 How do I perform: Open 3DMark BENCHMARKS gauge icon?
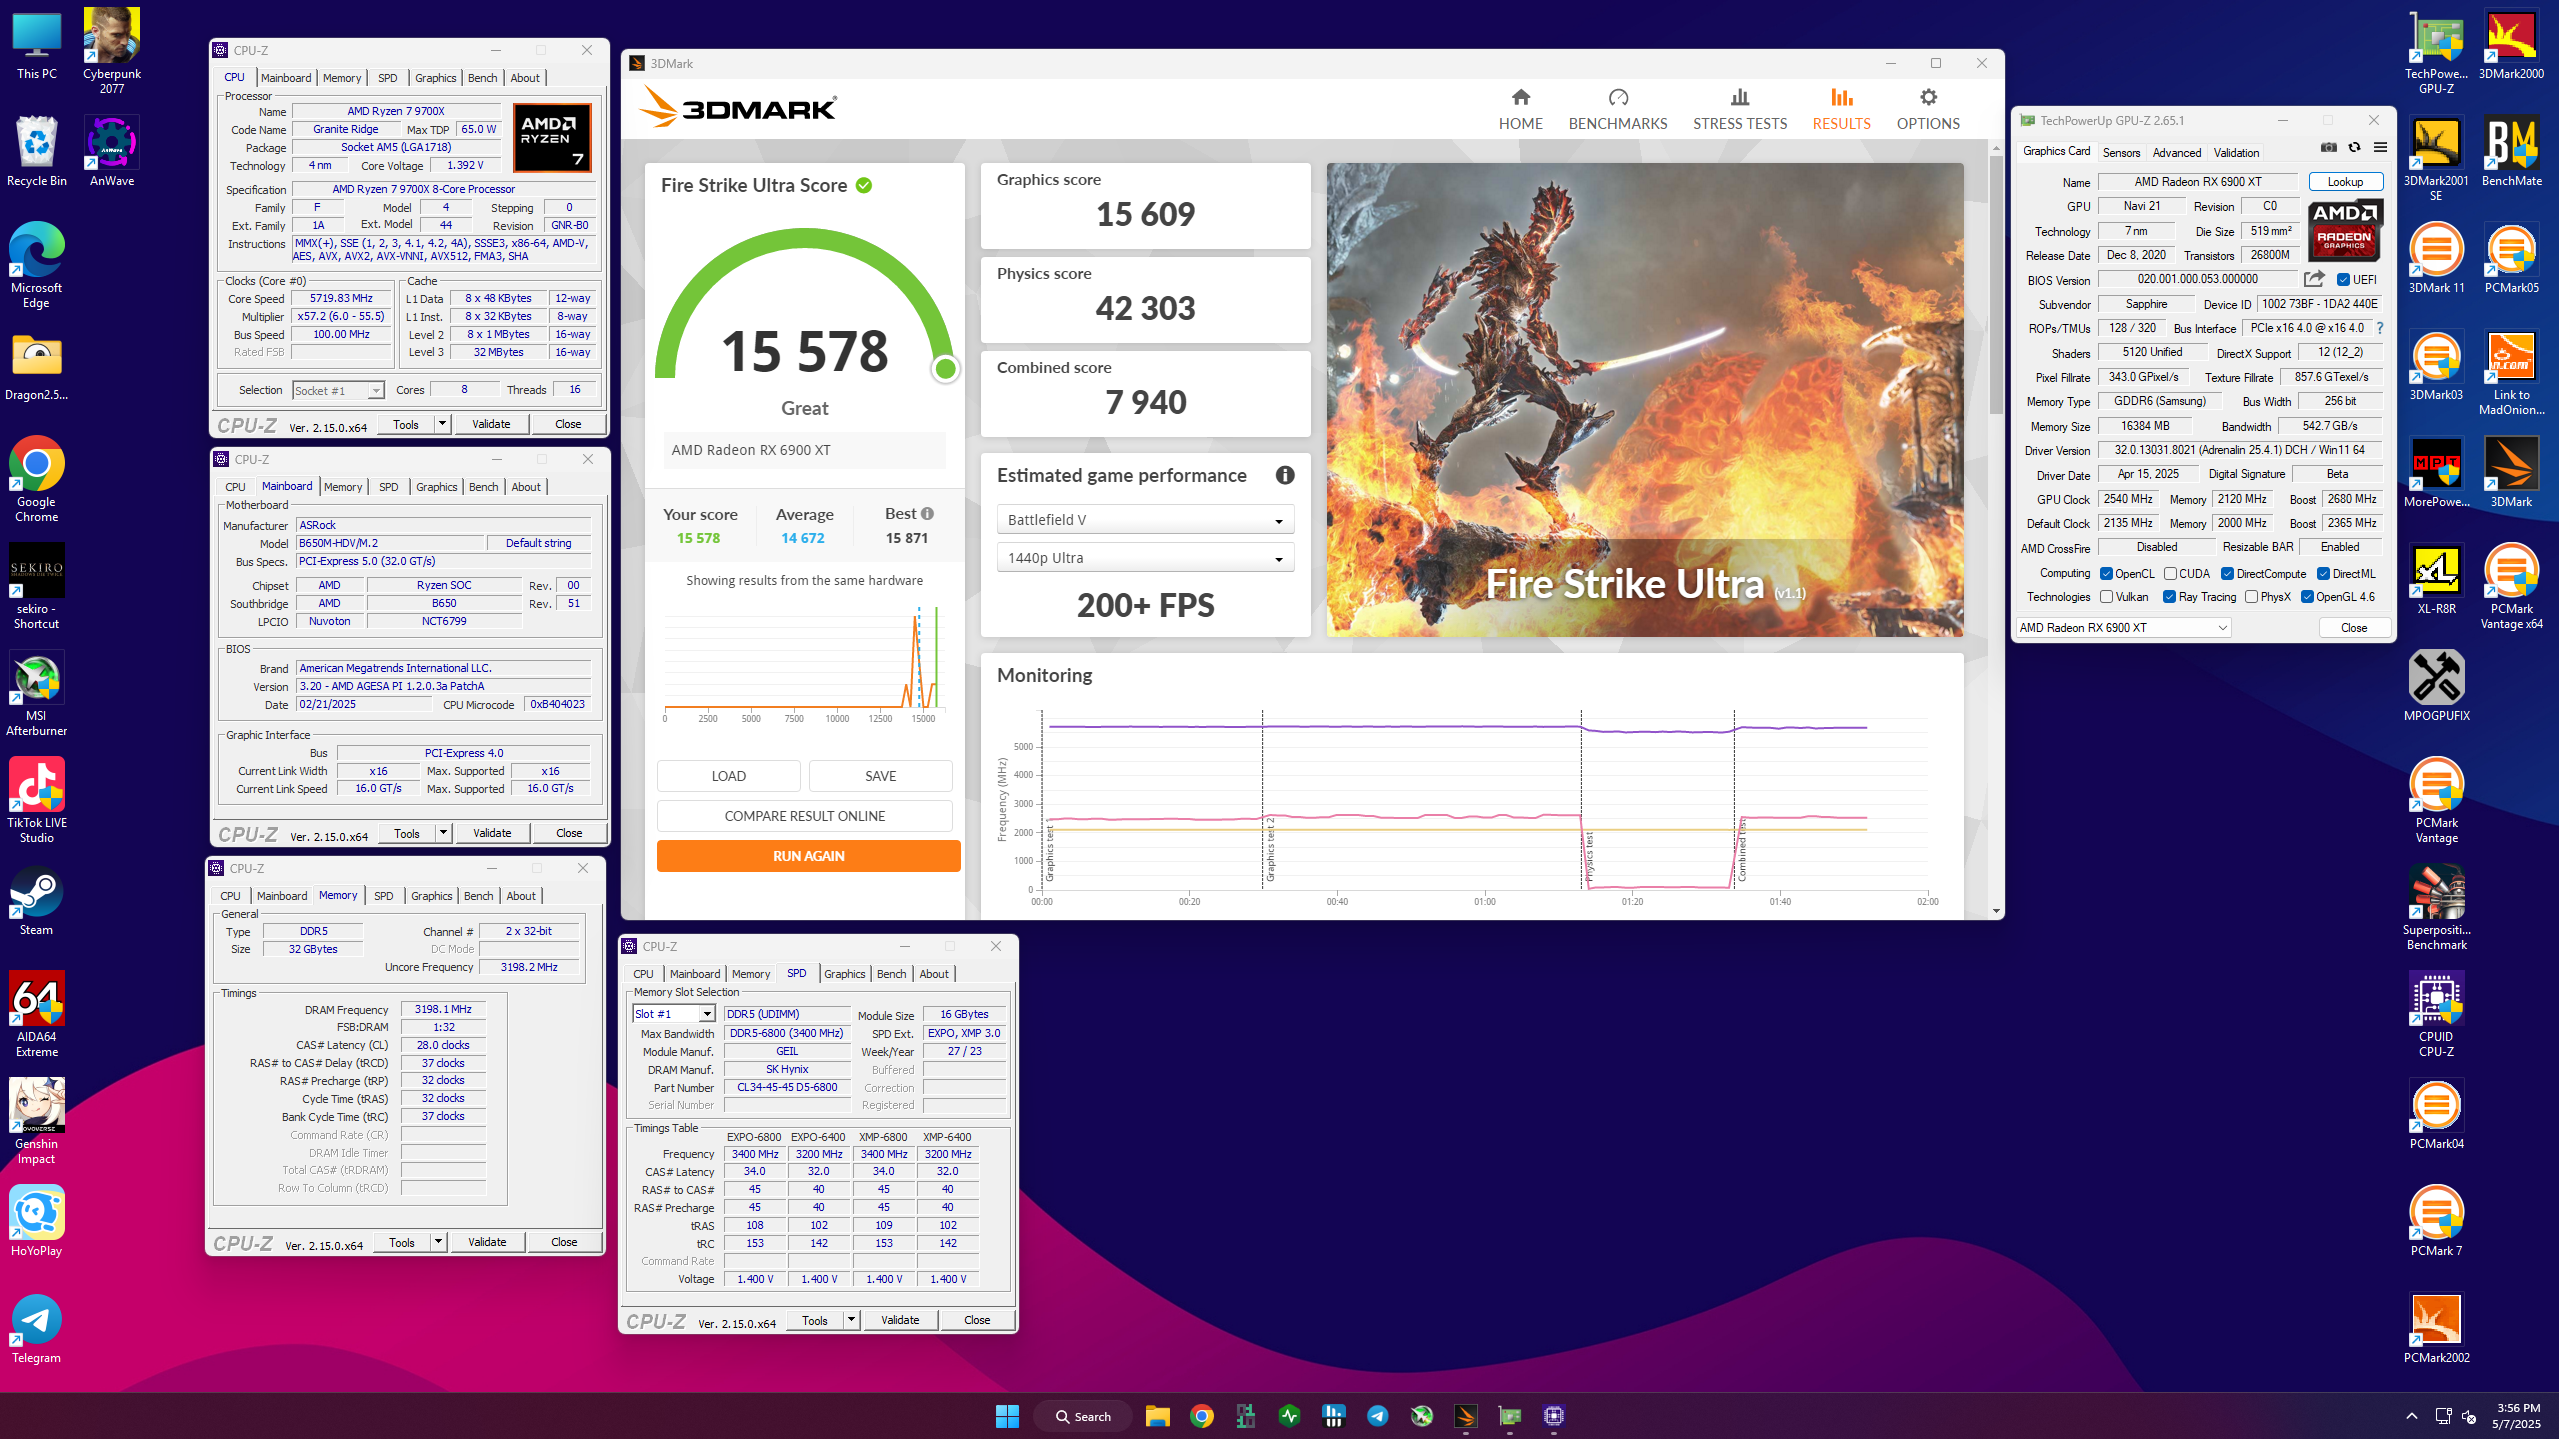coord(1618,97)
